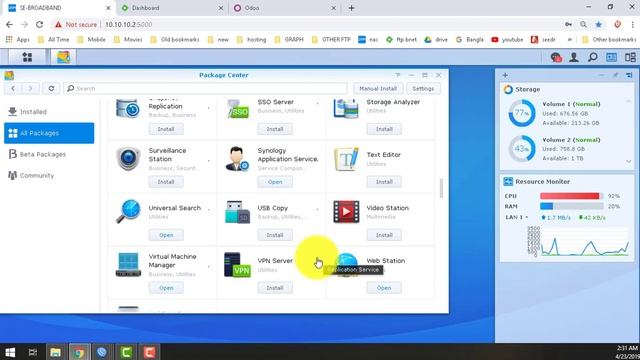Click the Package Center vertical scrollbar
640x360 pixels.
point(441,188)
